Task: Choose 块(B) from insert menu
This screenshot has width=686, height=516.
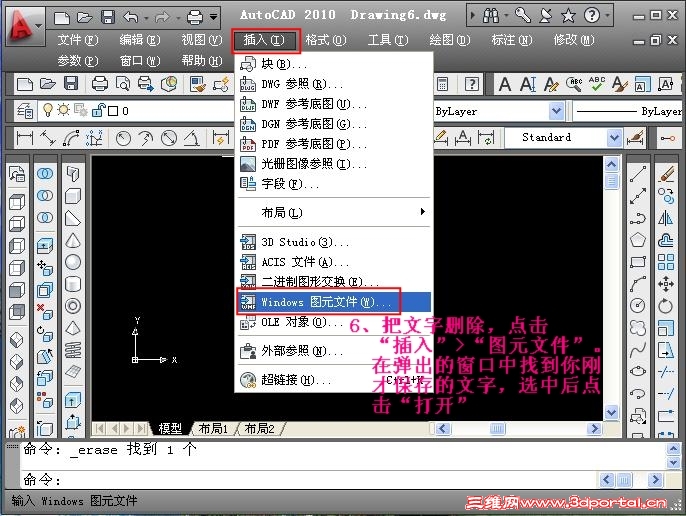Action: tap(334, 64)
